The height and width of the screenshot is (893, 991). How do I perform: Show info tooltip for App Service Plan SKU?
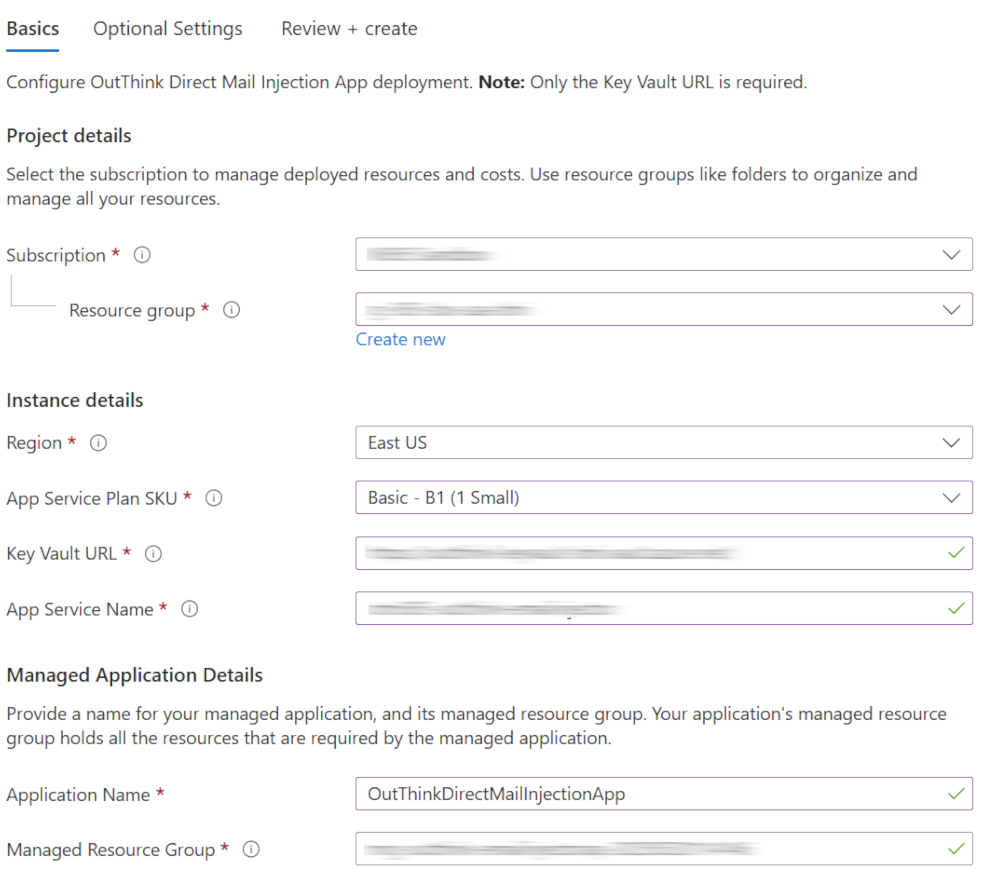(x=214, y=498)
